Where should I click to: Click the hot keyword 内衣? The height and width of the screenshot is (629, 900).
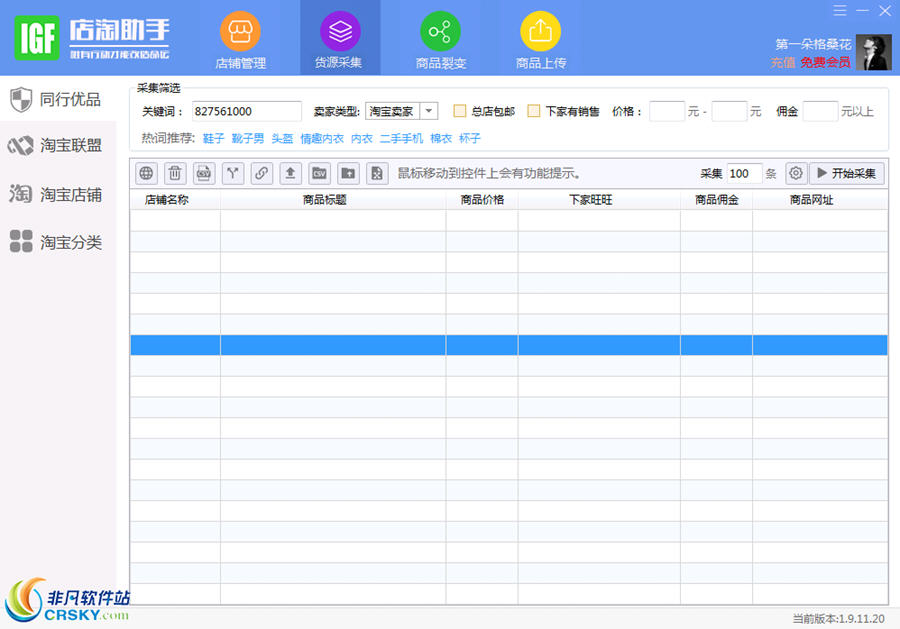362,138
